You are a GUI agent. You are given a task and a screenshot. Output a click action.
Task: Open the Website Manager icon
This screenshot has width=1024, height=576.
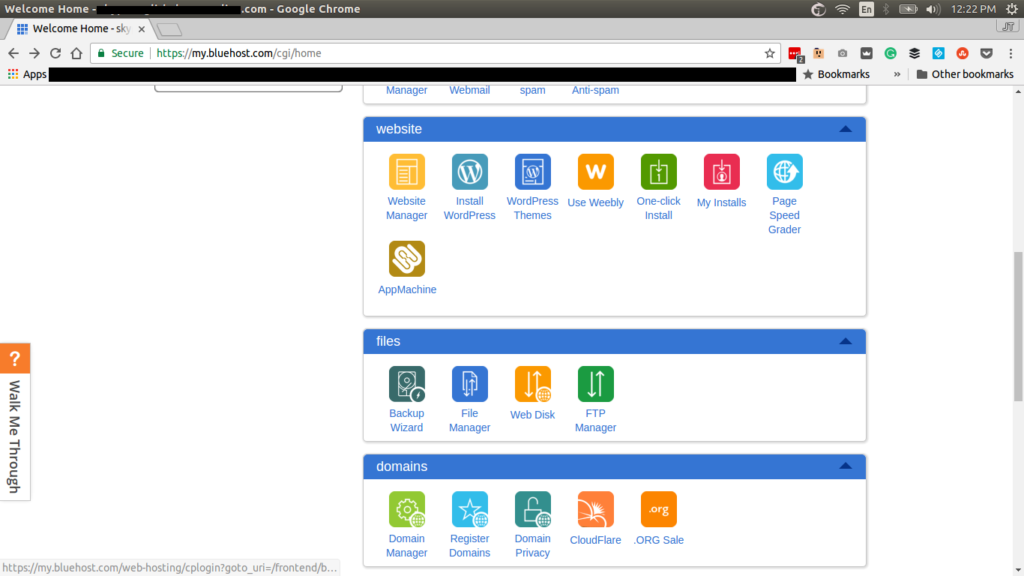tap(406, 172)
